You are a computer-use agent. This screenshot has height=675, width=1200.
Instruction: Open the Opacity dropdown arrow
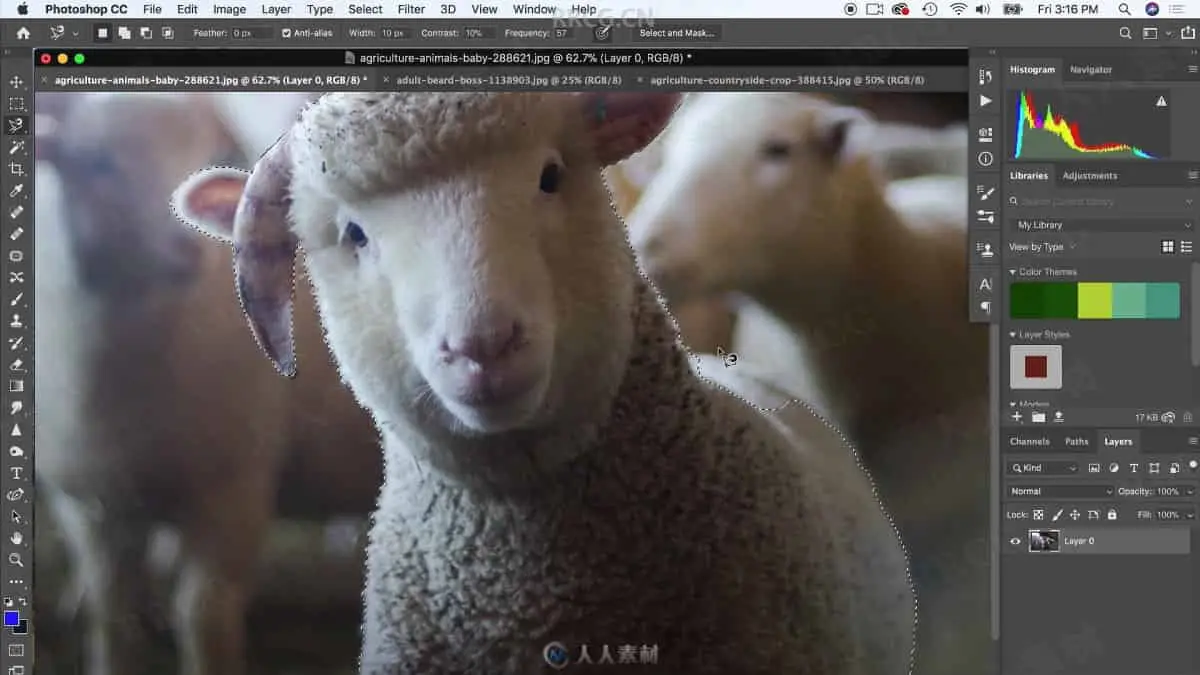coord(1189,492)
